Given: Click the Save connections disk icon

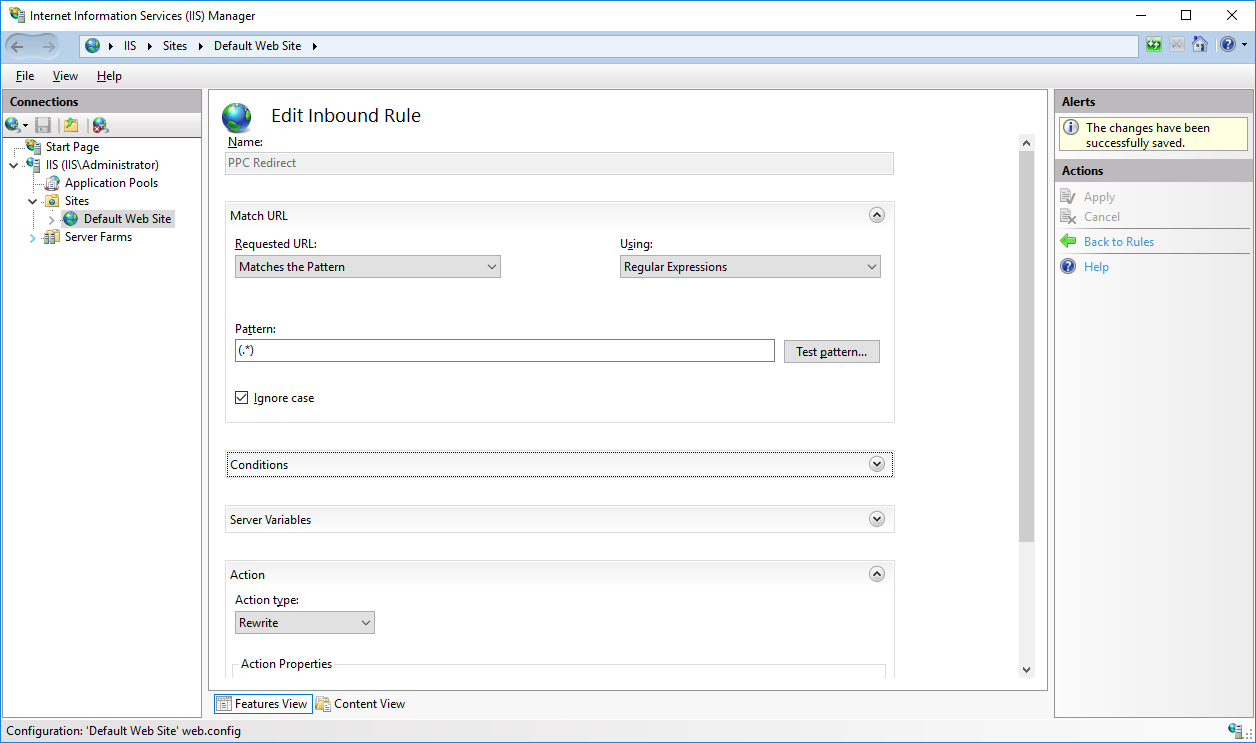Looking at the screenshot, I should pyautogui.click(x=43, y=125).
